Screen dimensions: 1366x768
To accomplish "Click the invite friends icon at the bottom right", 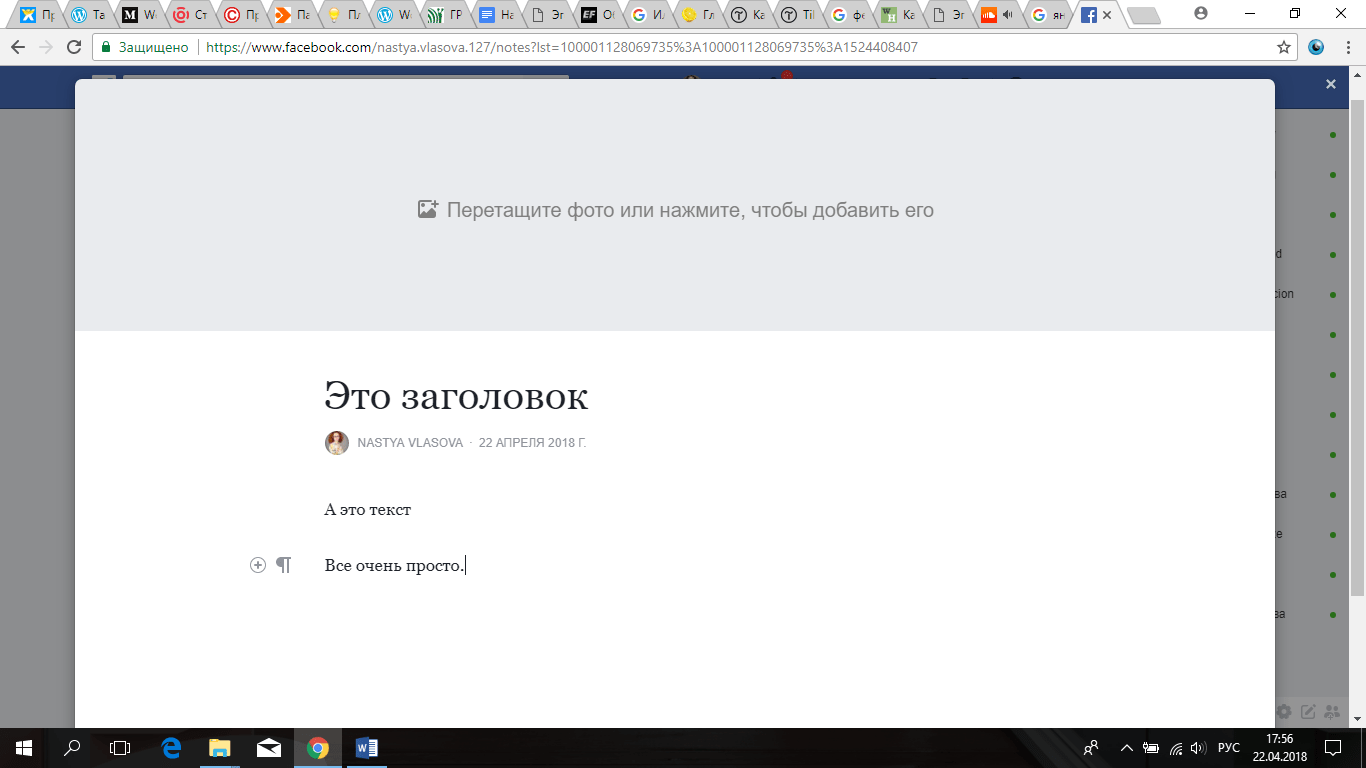I will 1331,710.
